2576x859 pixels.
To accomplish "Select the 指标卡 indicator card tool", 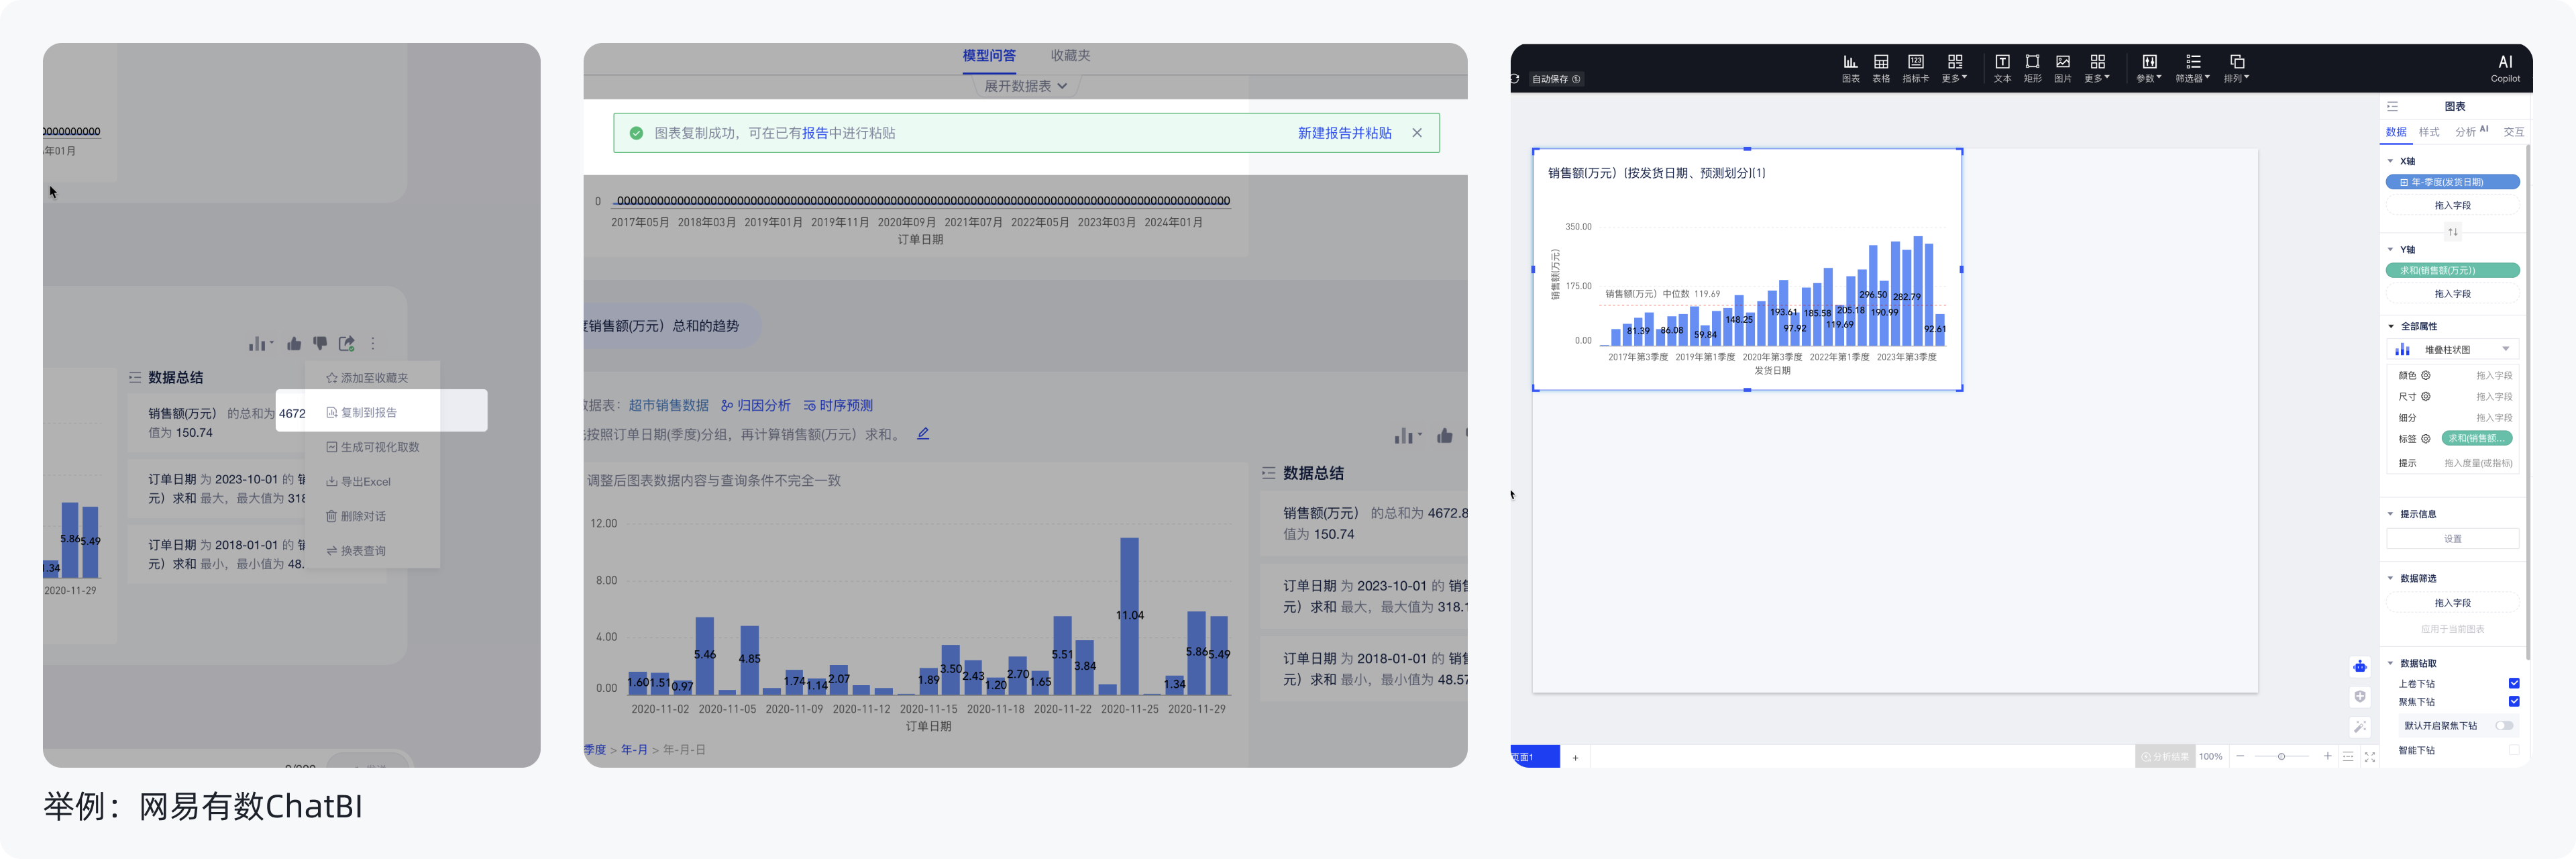I will (1916, 68).
